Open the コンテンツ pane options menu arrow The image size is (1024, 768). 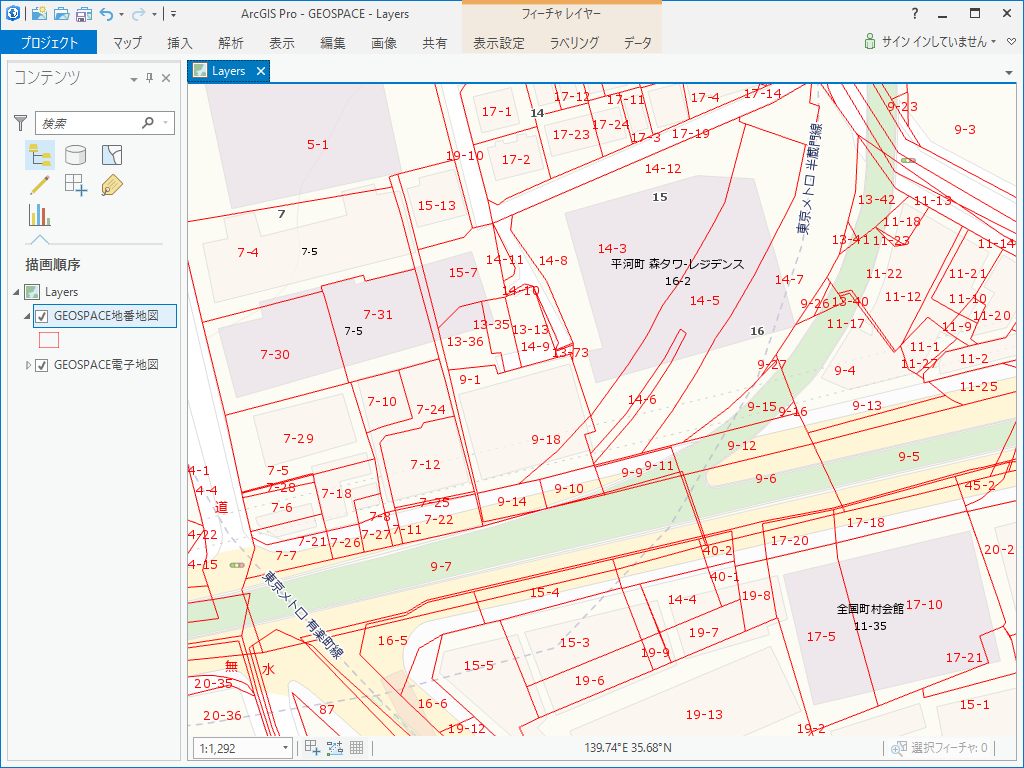(134, 80)
